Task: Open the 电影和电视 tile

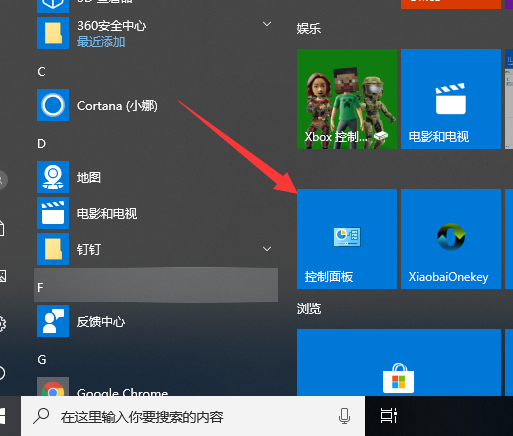Action: coord(451,99)
